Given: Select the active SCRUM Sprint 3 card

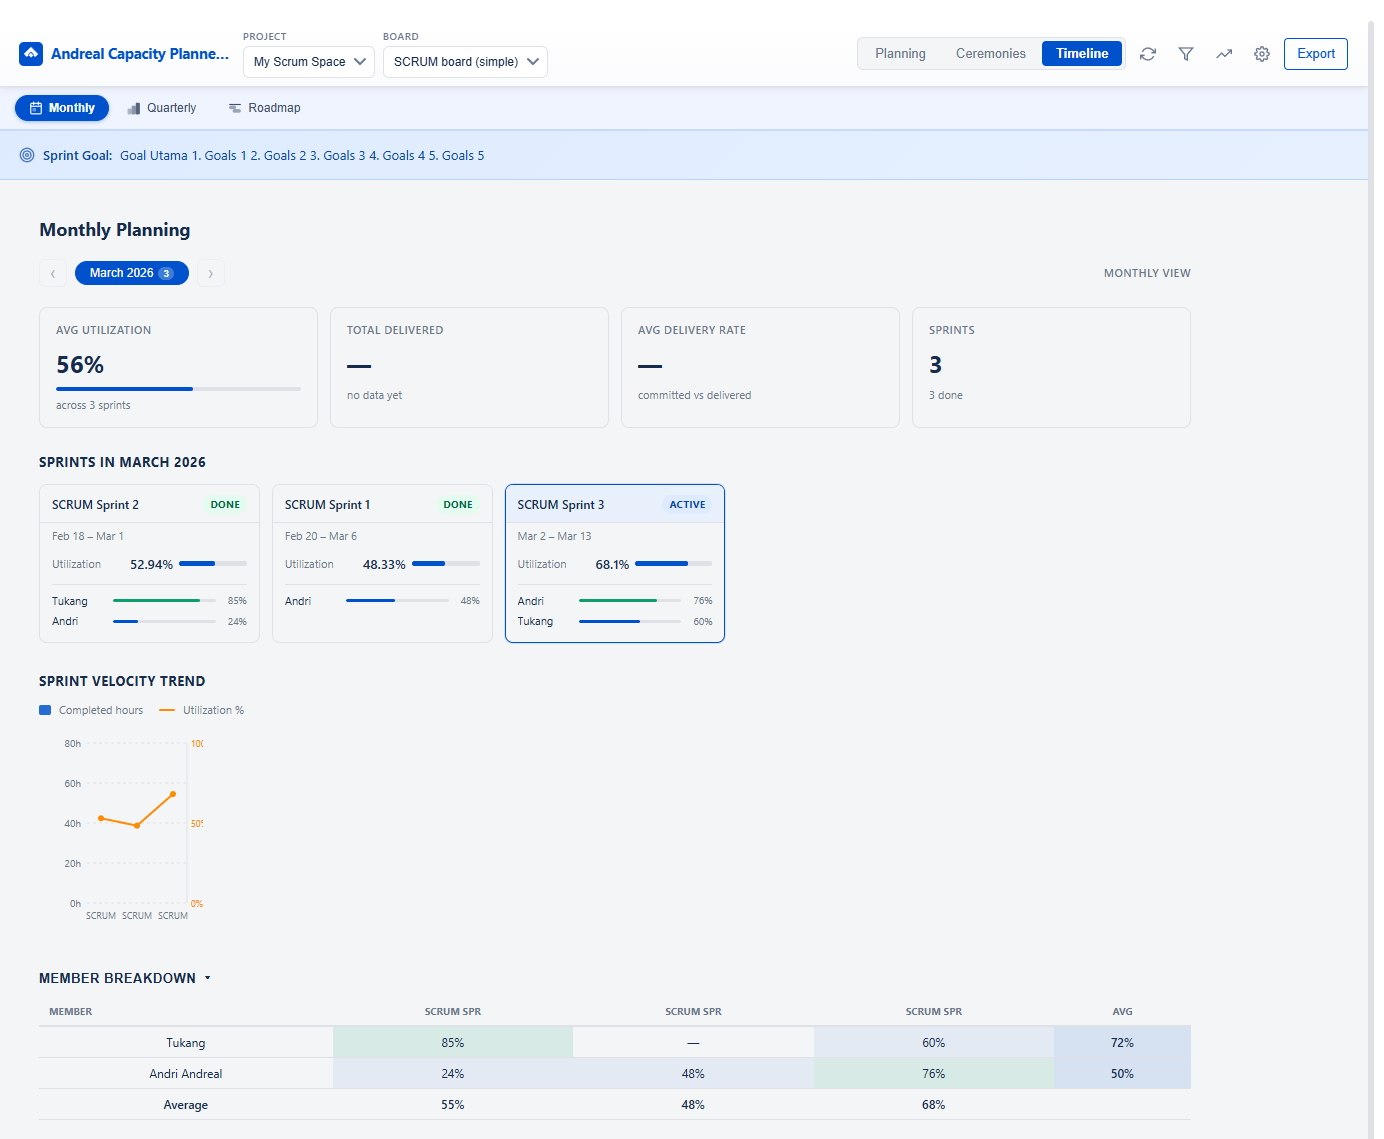Looking at the screenshot, I should 614,563.
